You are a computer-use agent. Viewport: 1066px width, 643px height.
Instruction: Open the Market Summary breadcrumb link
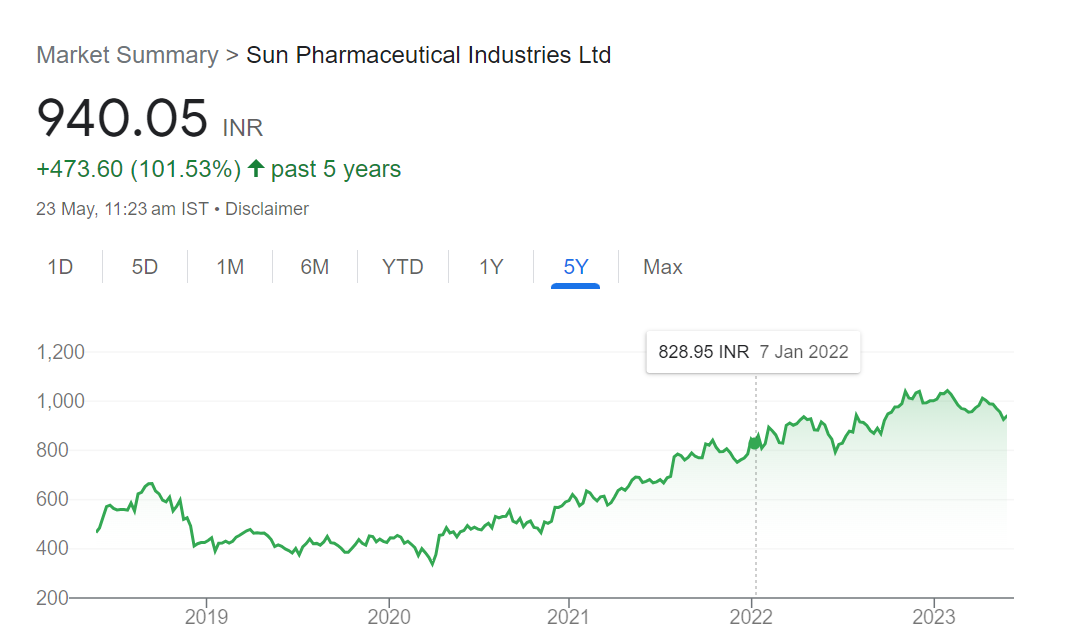click(x=127, y=55)
